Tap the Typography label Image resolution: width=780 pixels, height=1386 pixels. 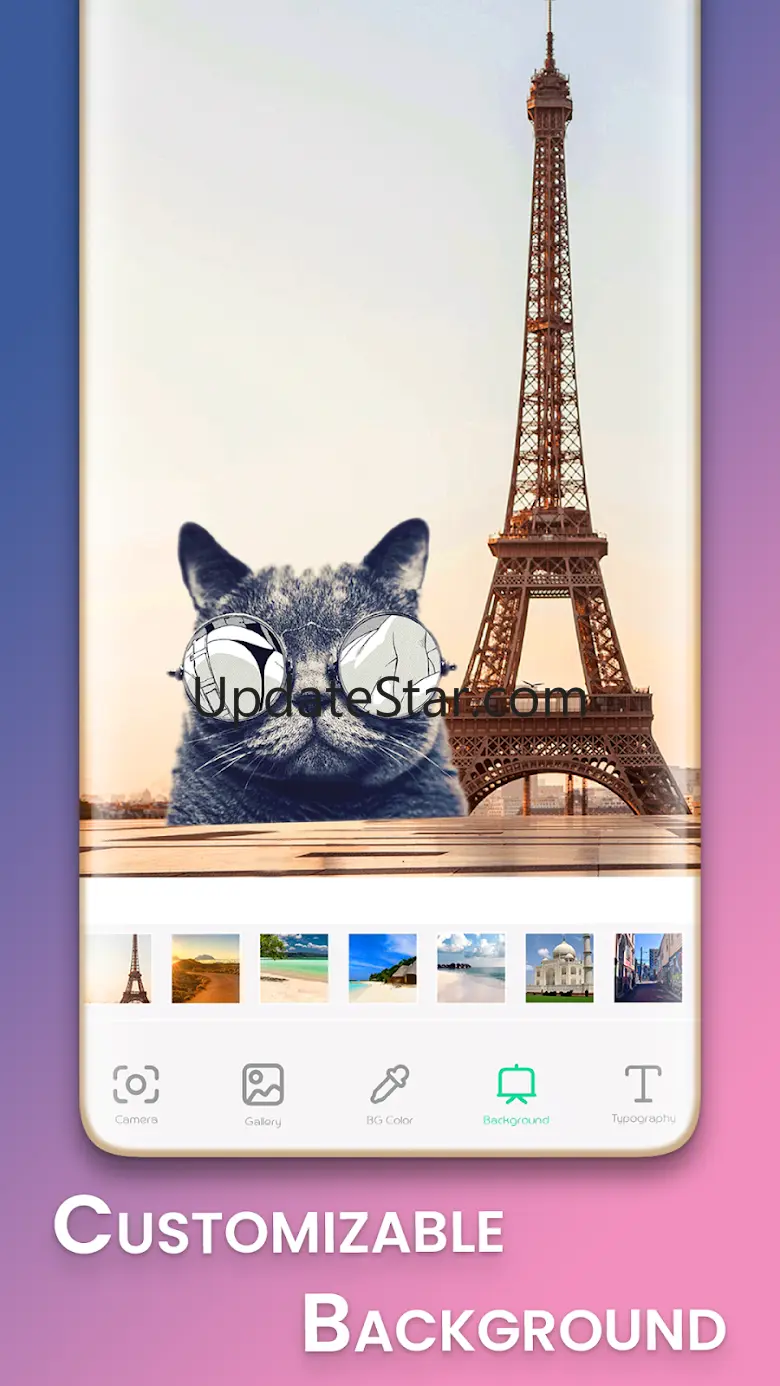643,1119
